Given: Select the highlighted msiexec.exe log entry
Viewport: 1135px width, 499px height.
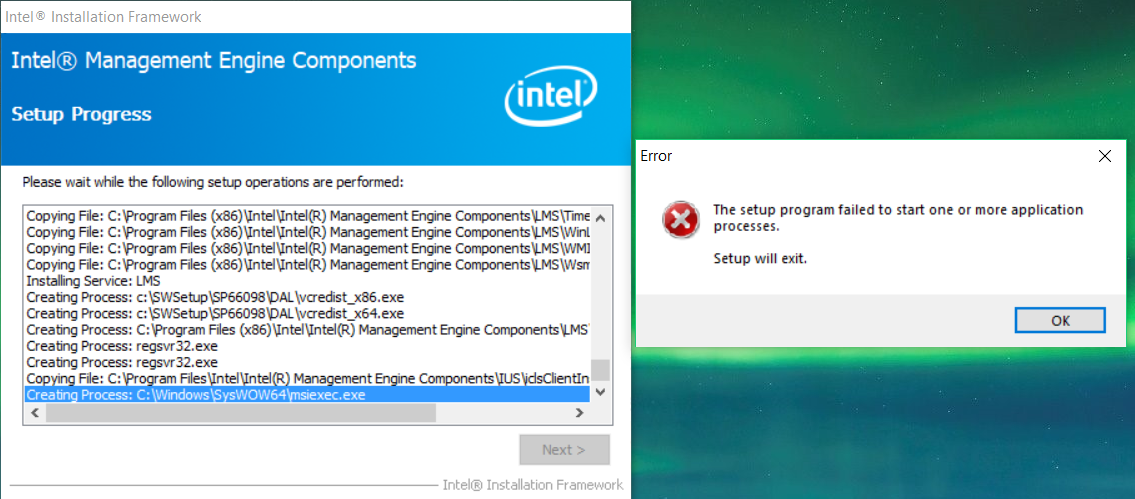Looking at the screenshot, I should [196, 395].
